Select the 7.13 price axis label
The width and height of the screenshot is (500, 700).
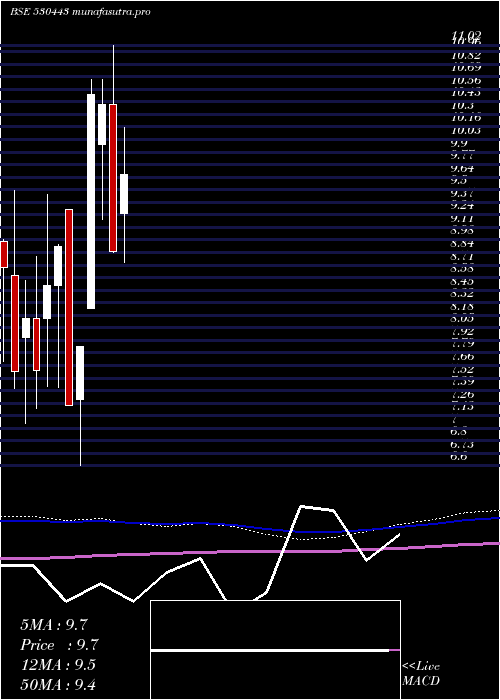click(x=462, y=407)
